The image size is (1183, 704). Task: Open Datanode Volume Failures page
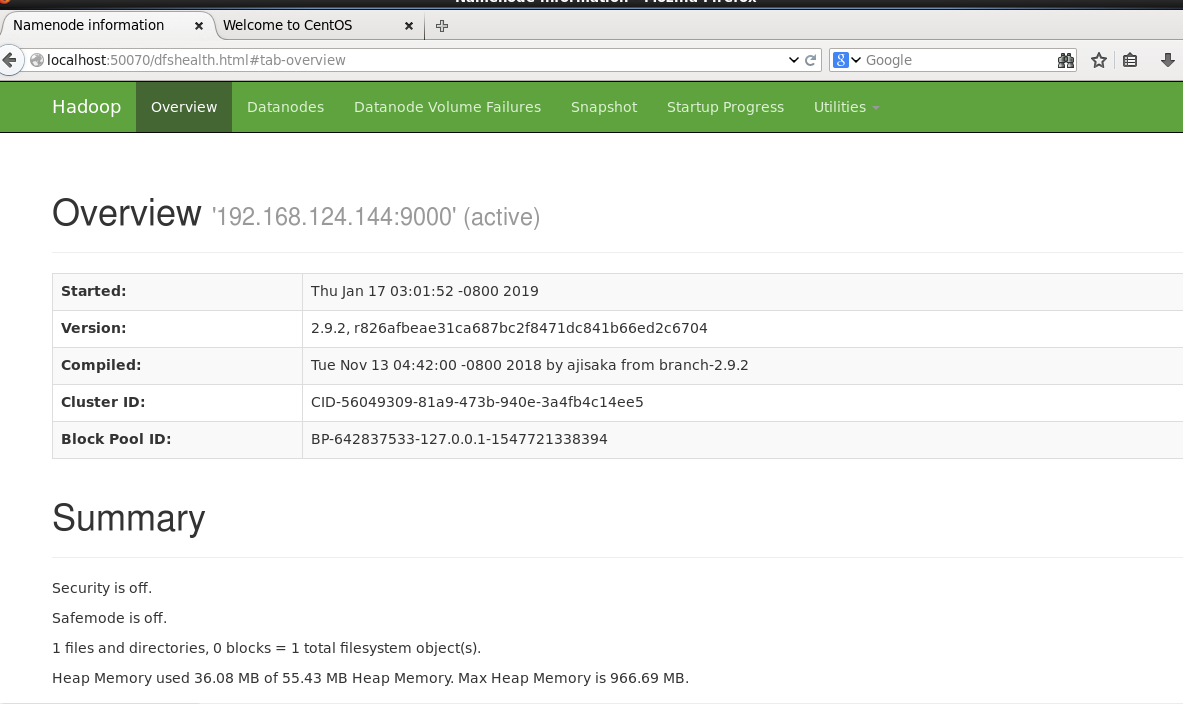447,107
